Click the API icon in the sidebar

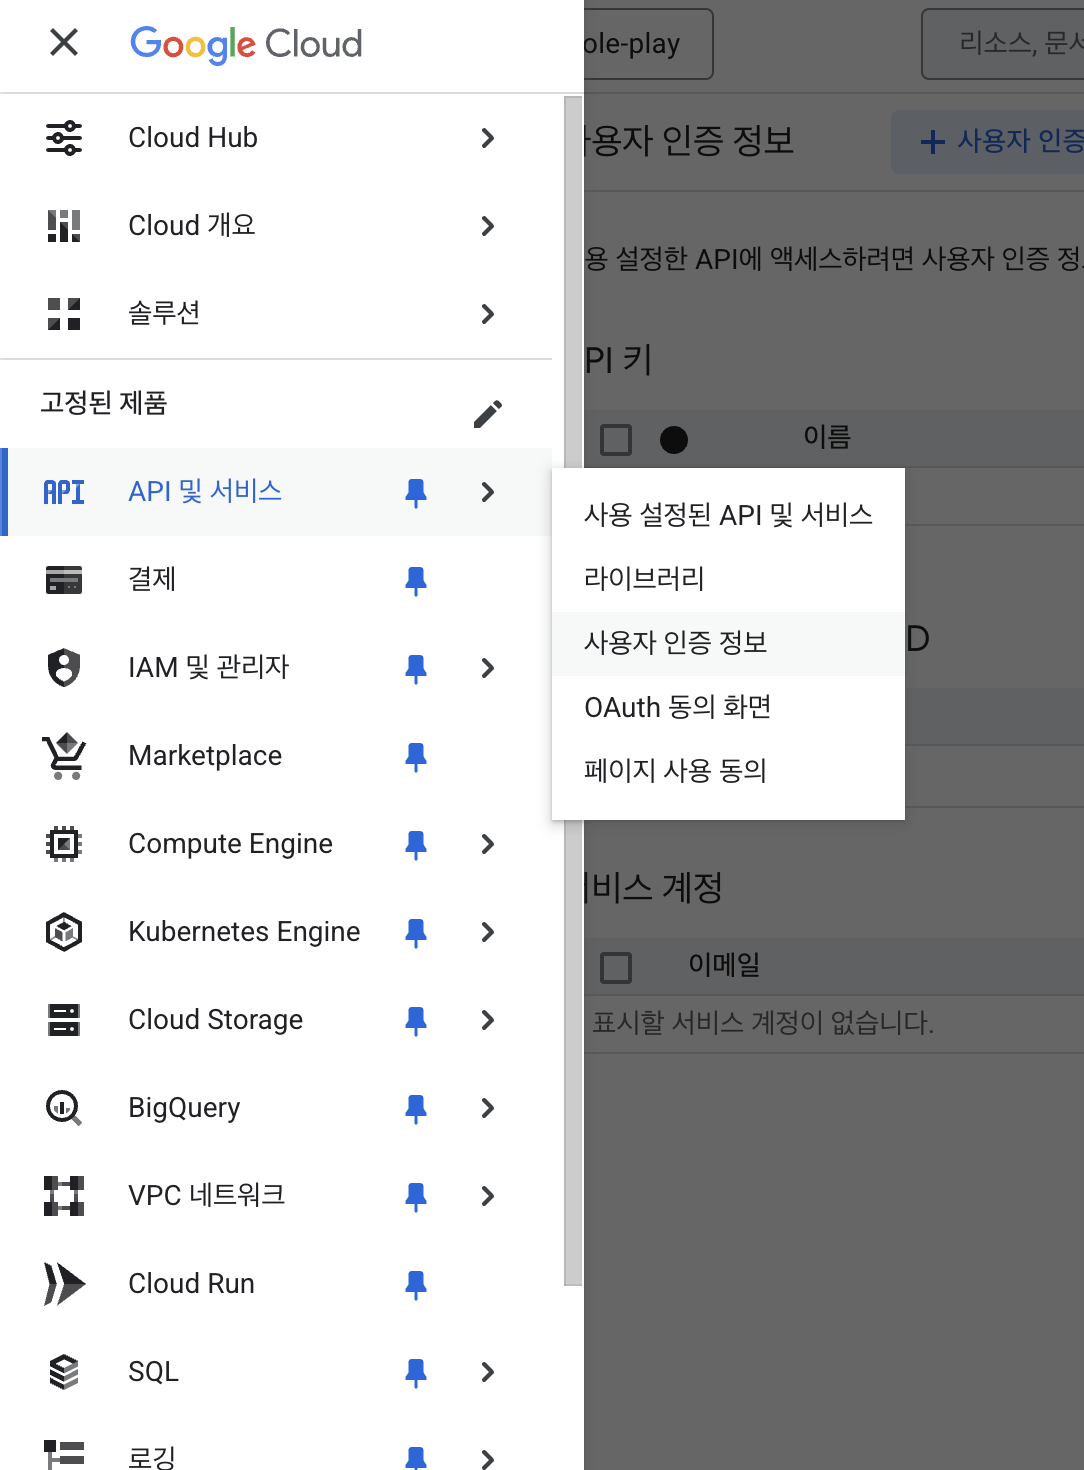(x=64, y=492)
